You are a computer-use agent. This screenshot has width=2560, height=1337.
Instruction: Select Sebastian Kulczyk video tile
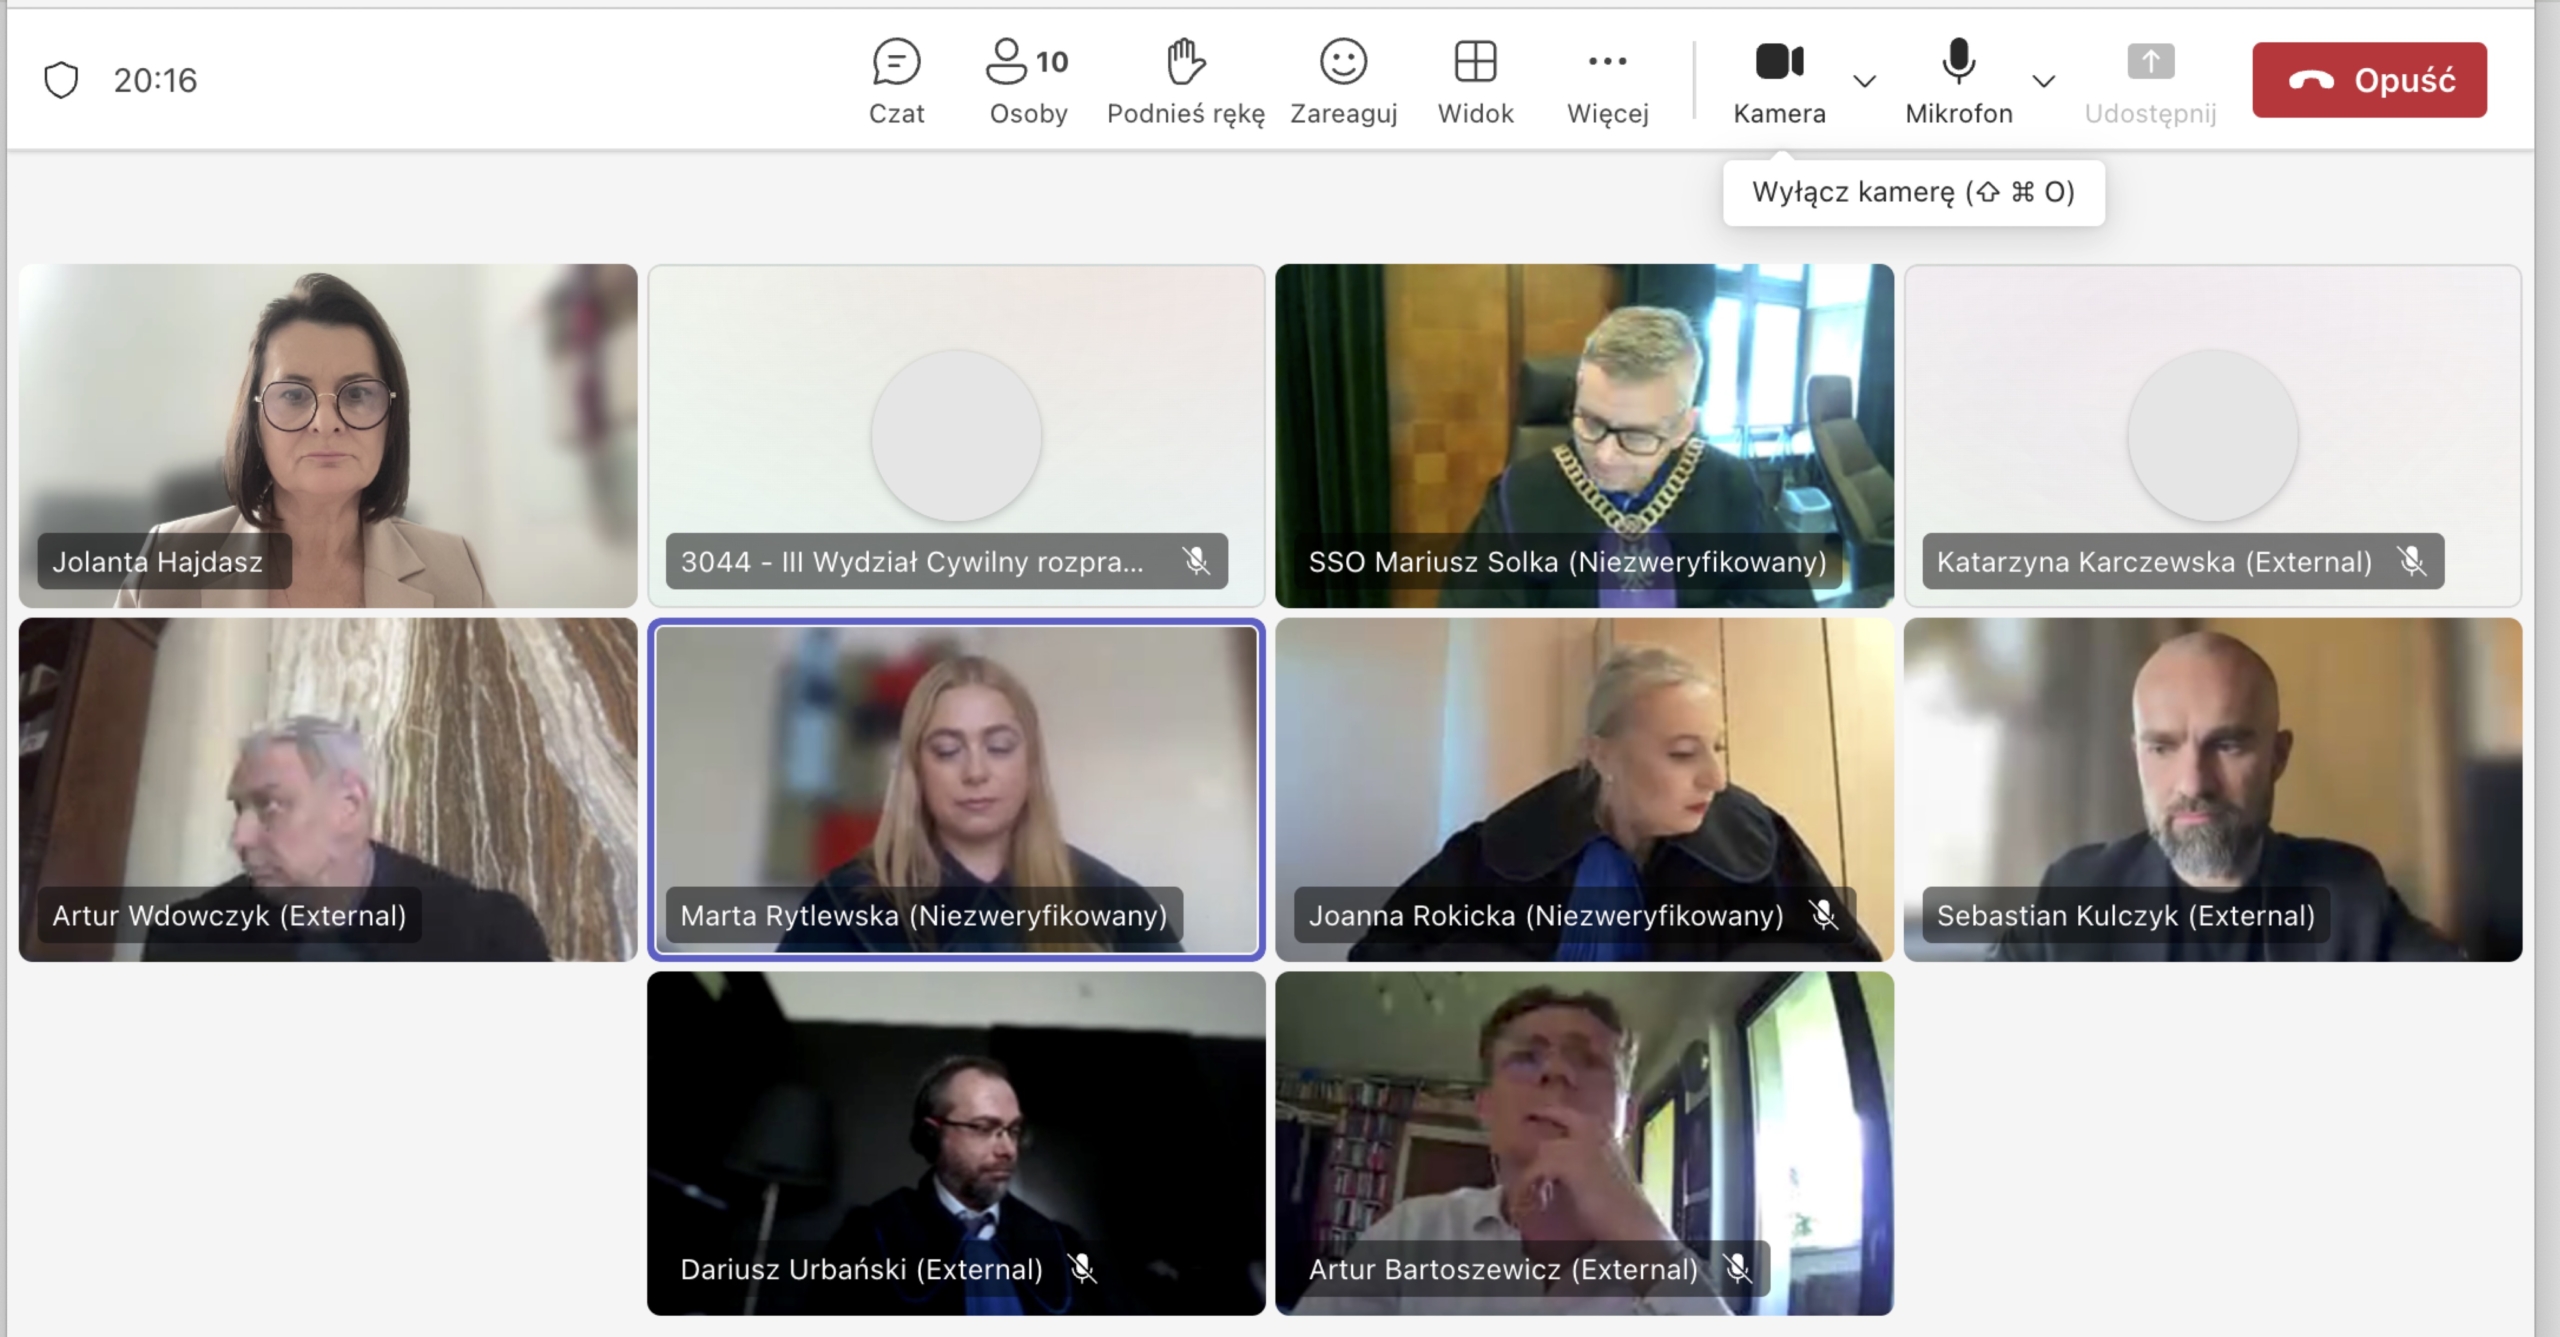coord(2213,789)
